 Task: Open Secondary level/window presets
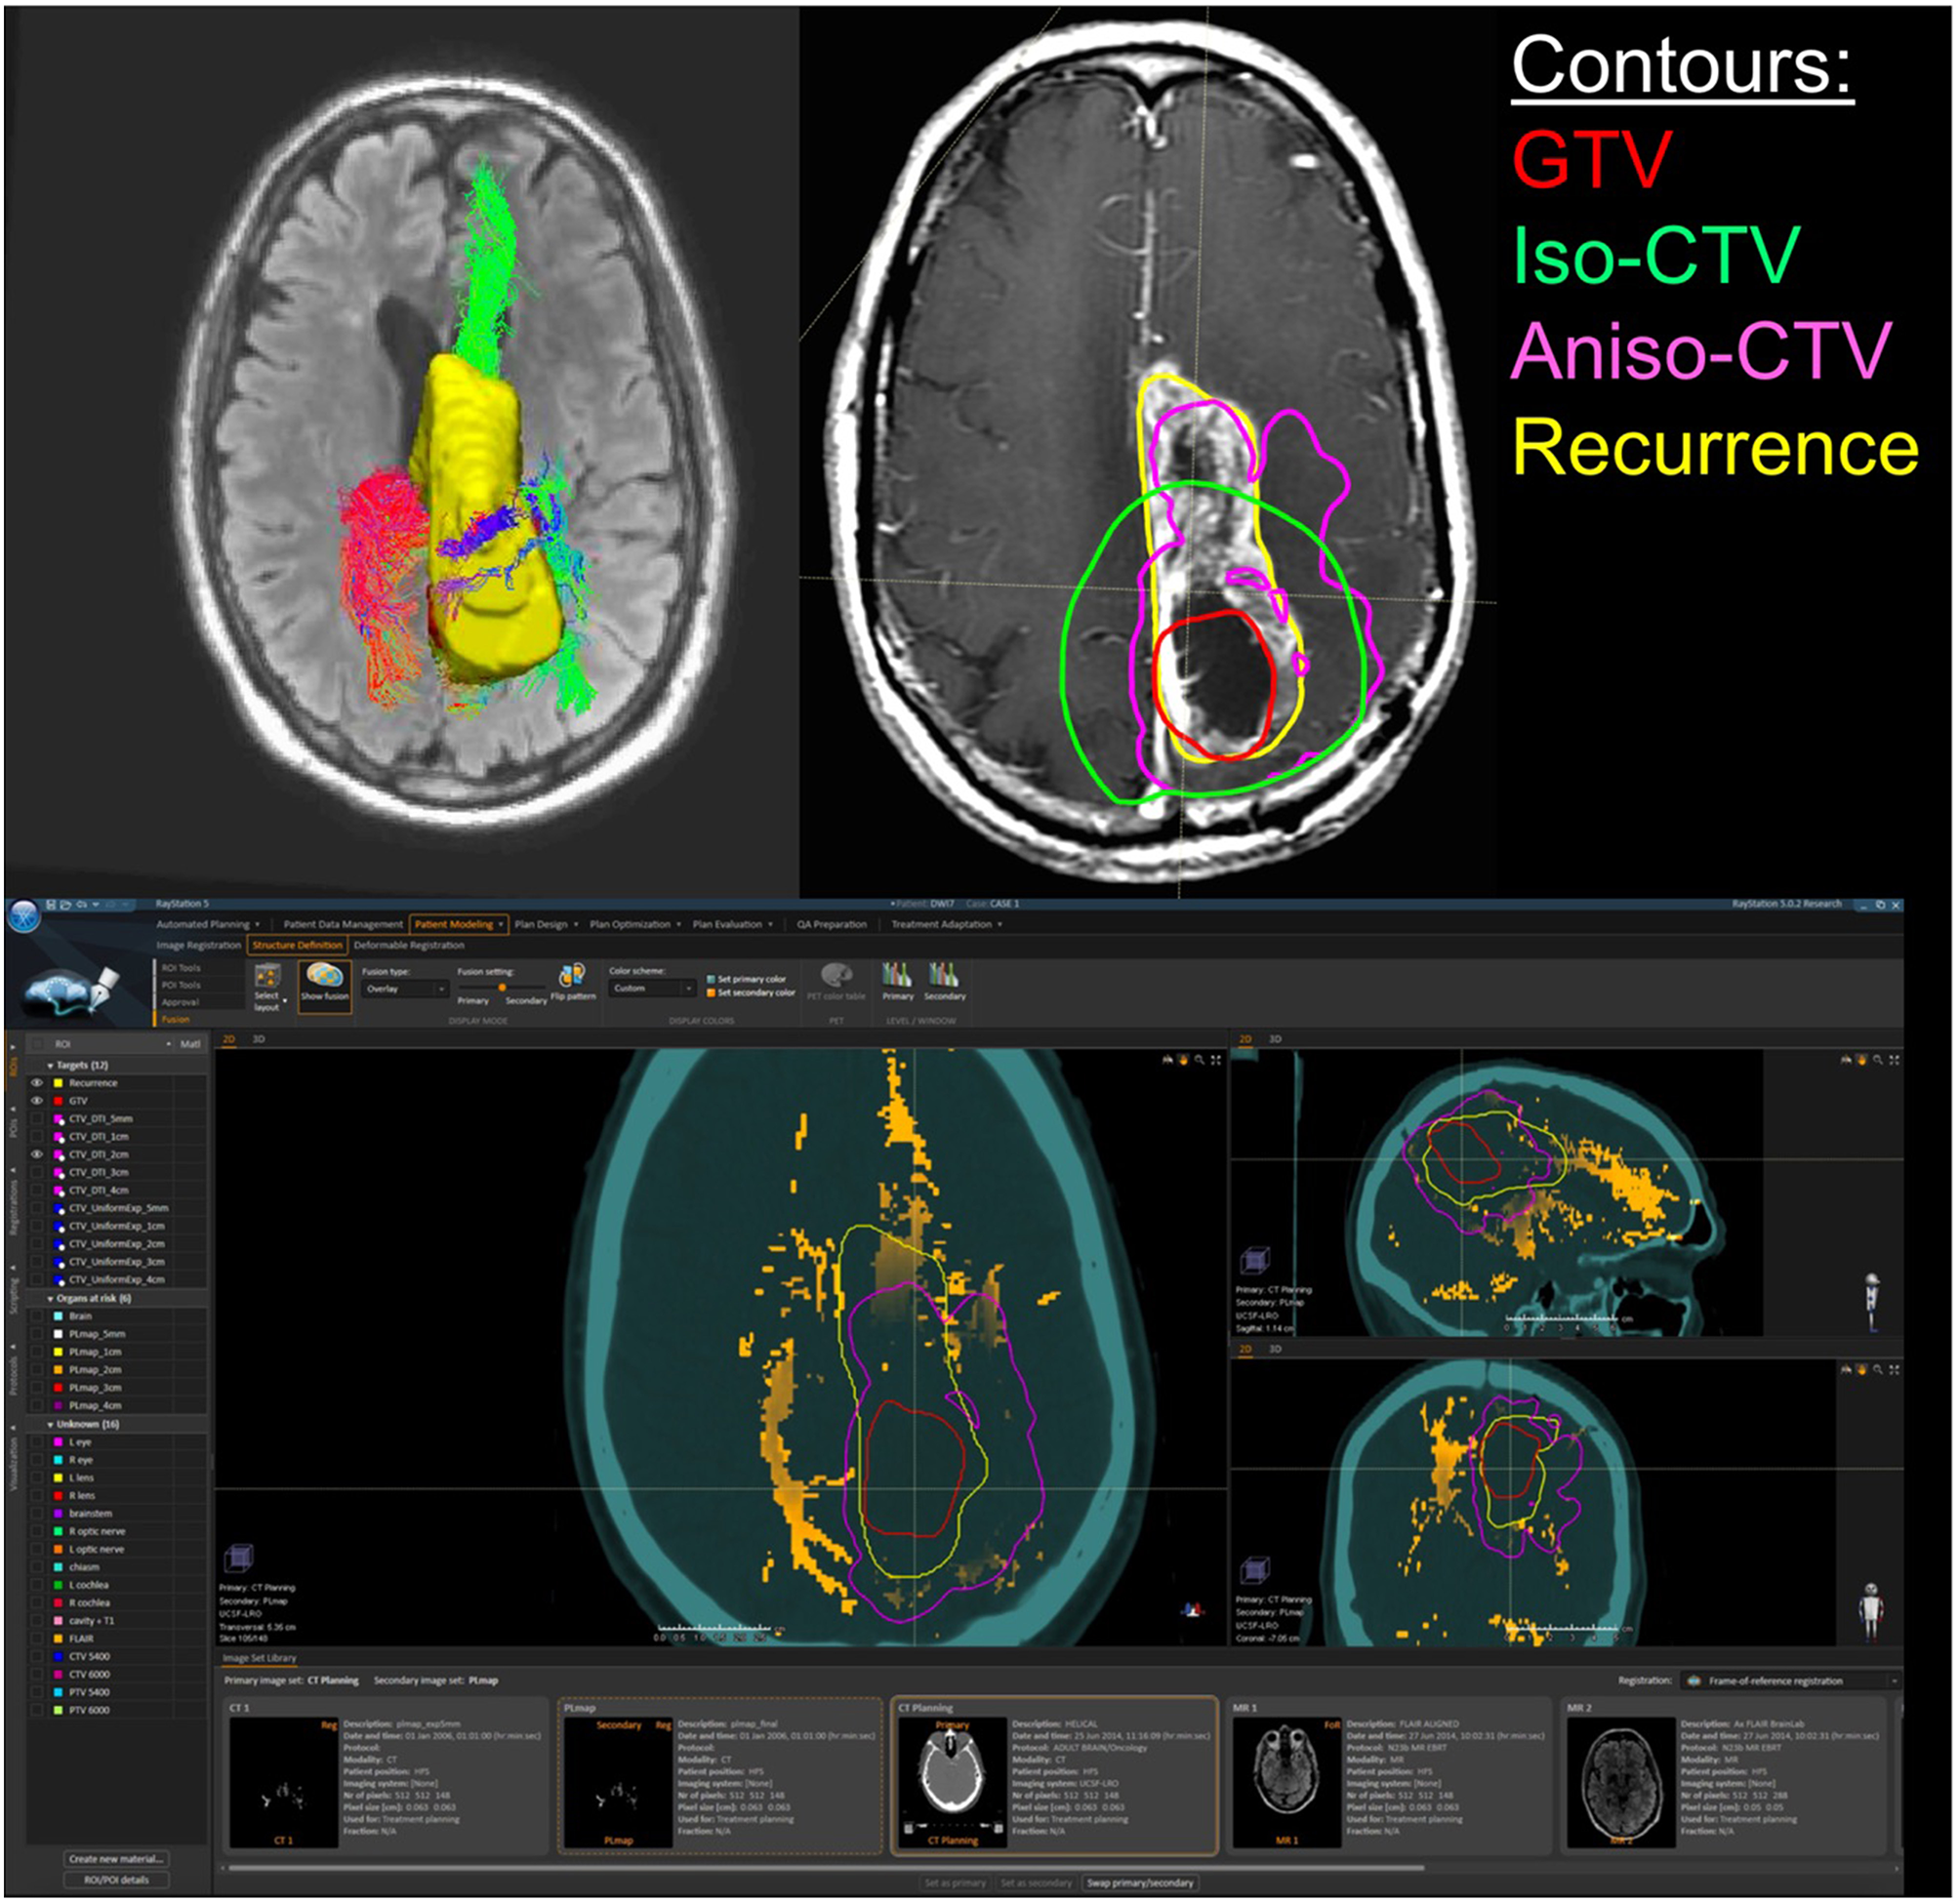(943, 975)
